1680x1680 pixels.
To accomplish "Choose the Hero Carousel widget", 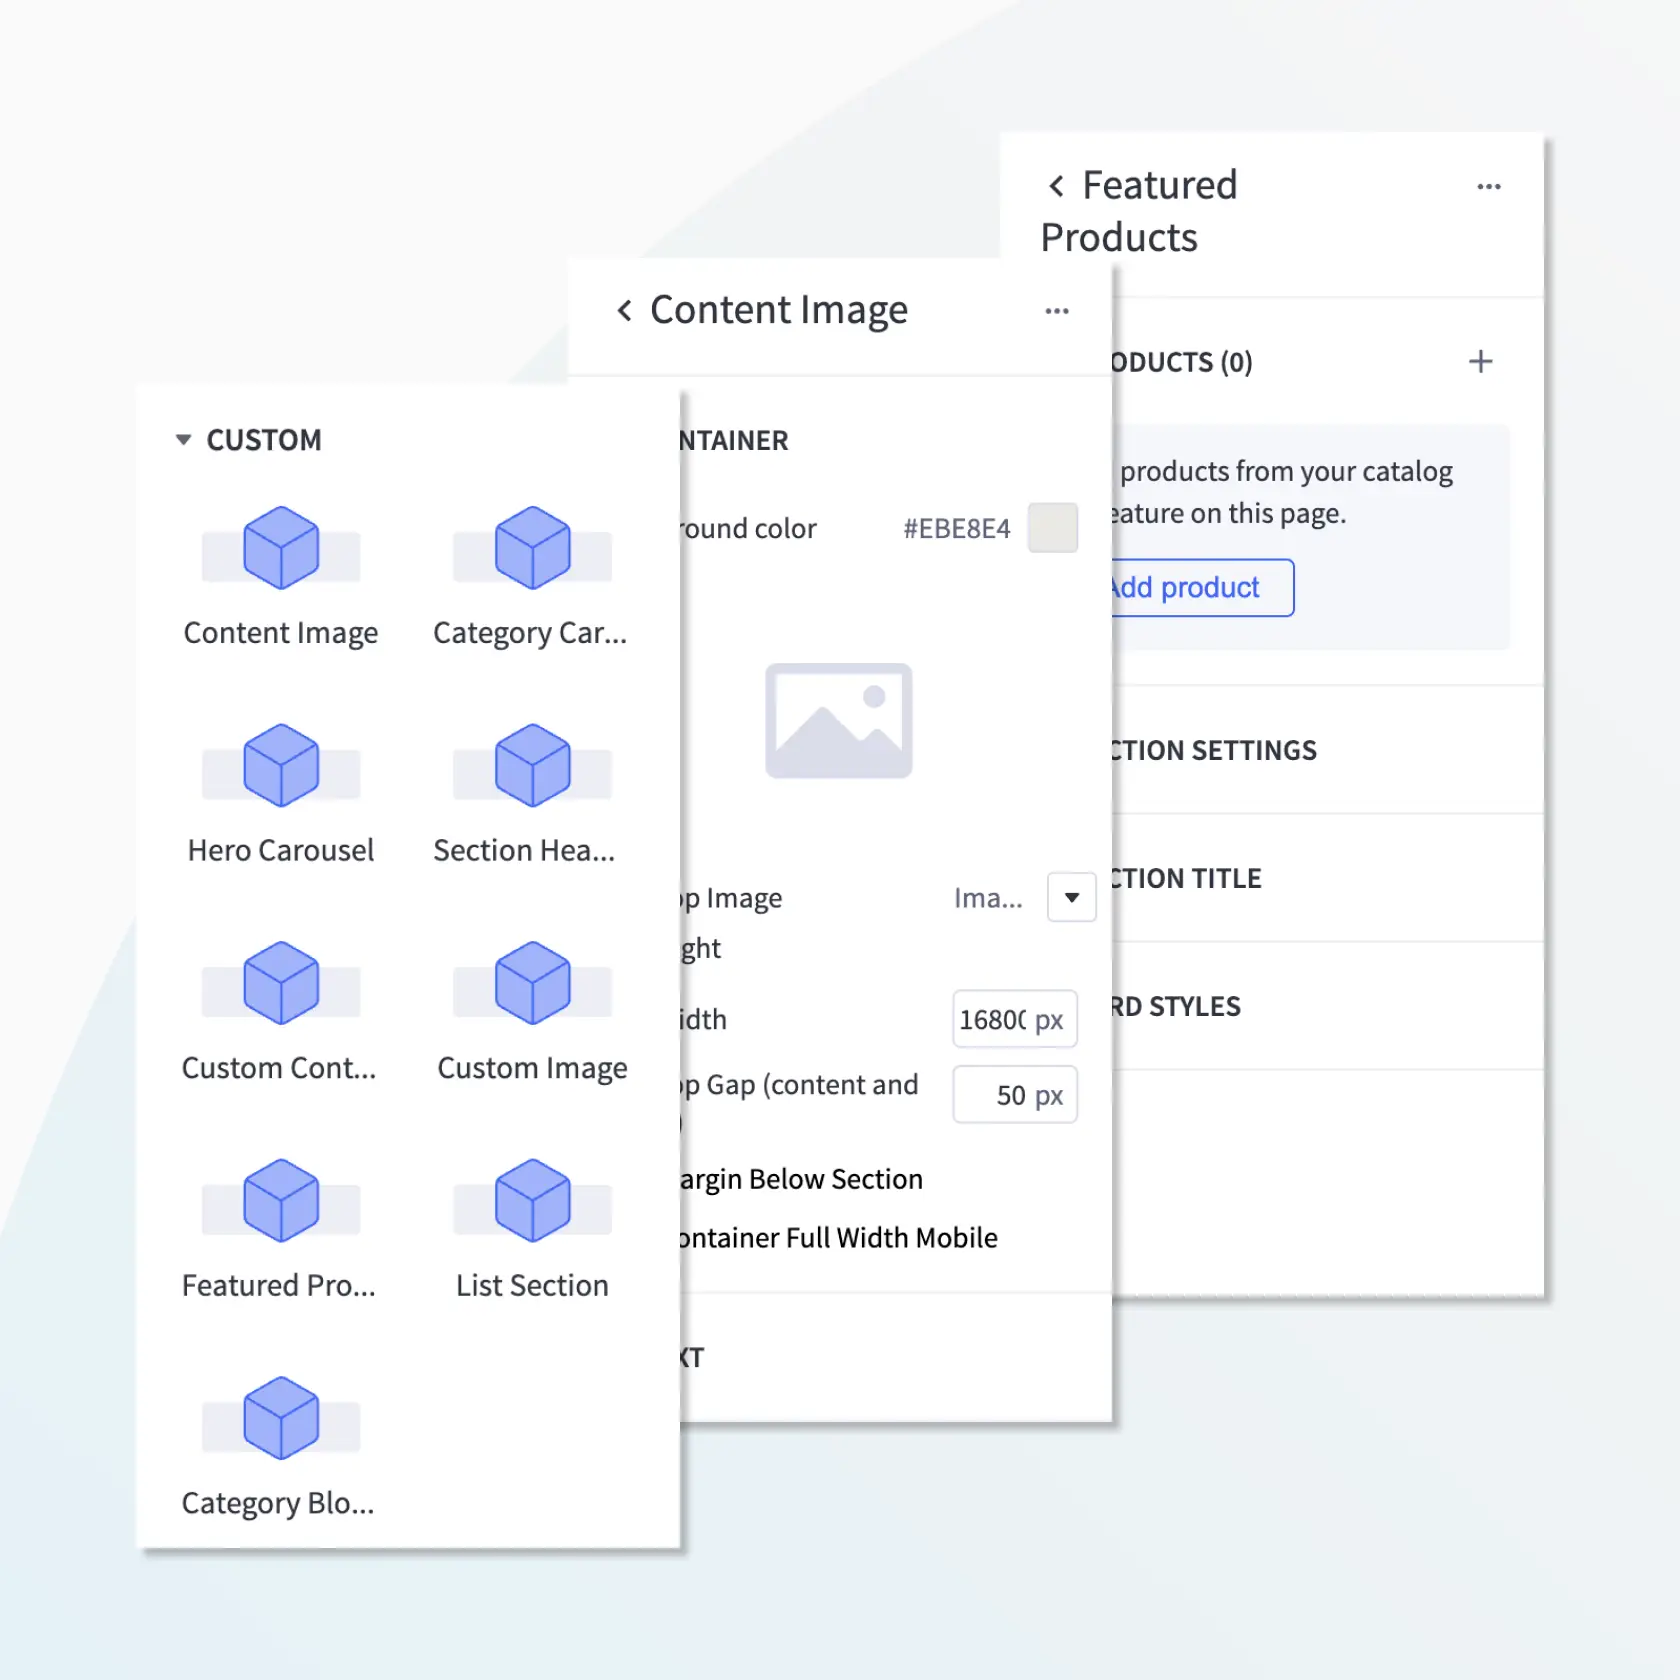I will click(281, 767).
